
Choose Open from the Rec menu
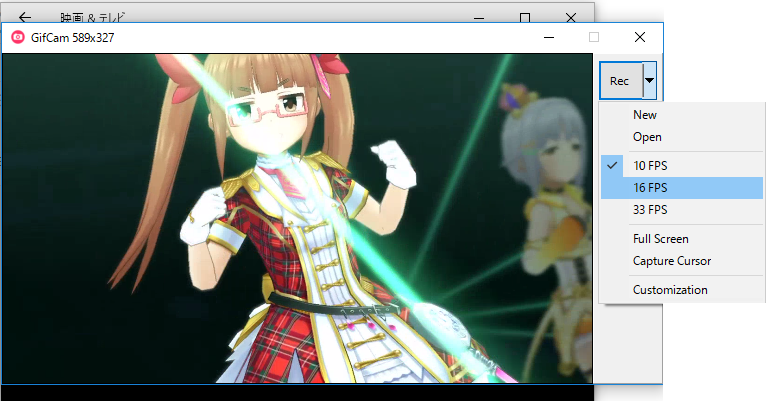[x=681, y=137]
